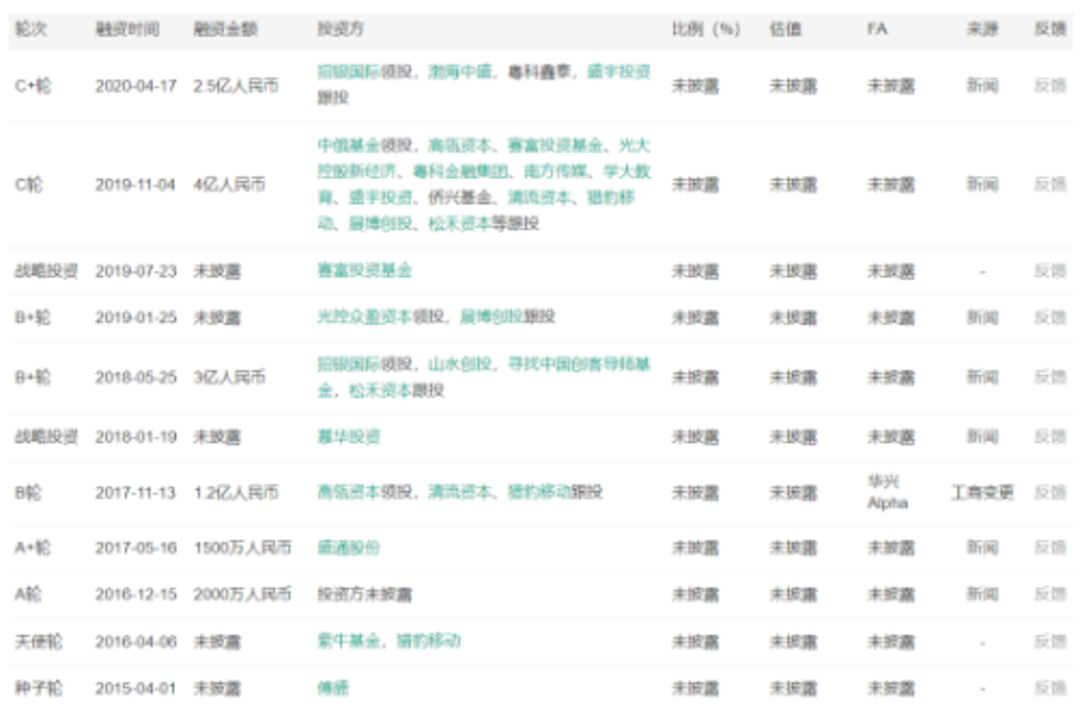Click 反馈 in the 种子轮 row

(x=1050, y=688)
